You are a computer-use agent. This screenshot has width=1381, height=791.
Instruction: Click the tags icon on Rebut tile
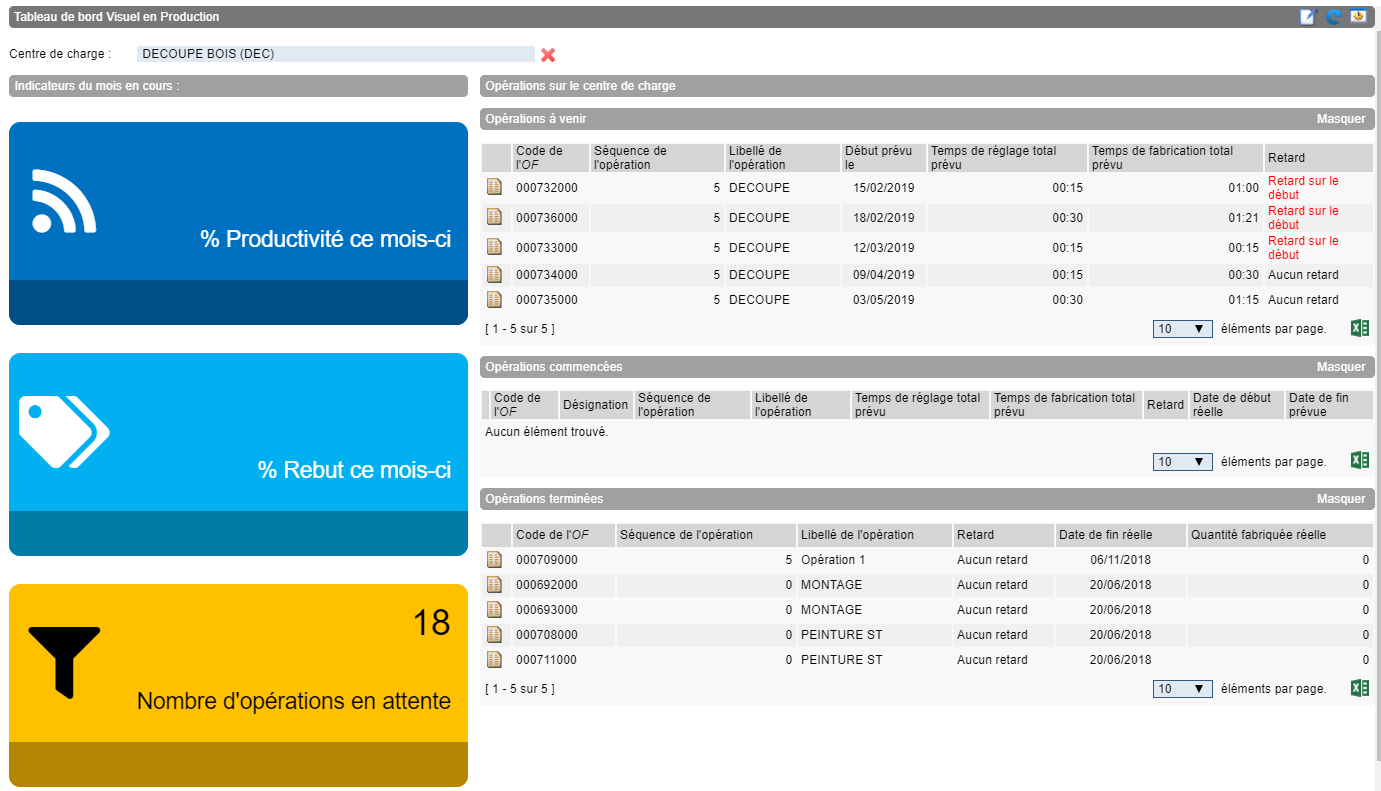64,431
